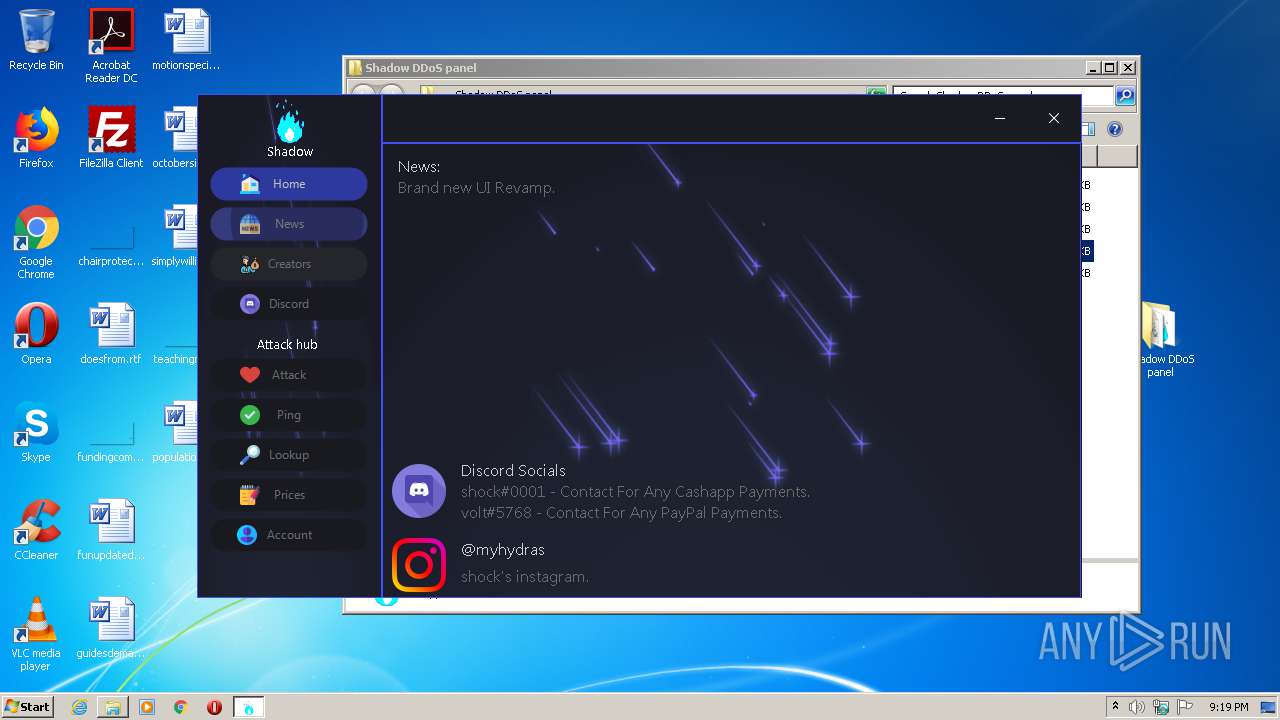Click the 9:19 PM taskbar clock

coord(1228,707)
